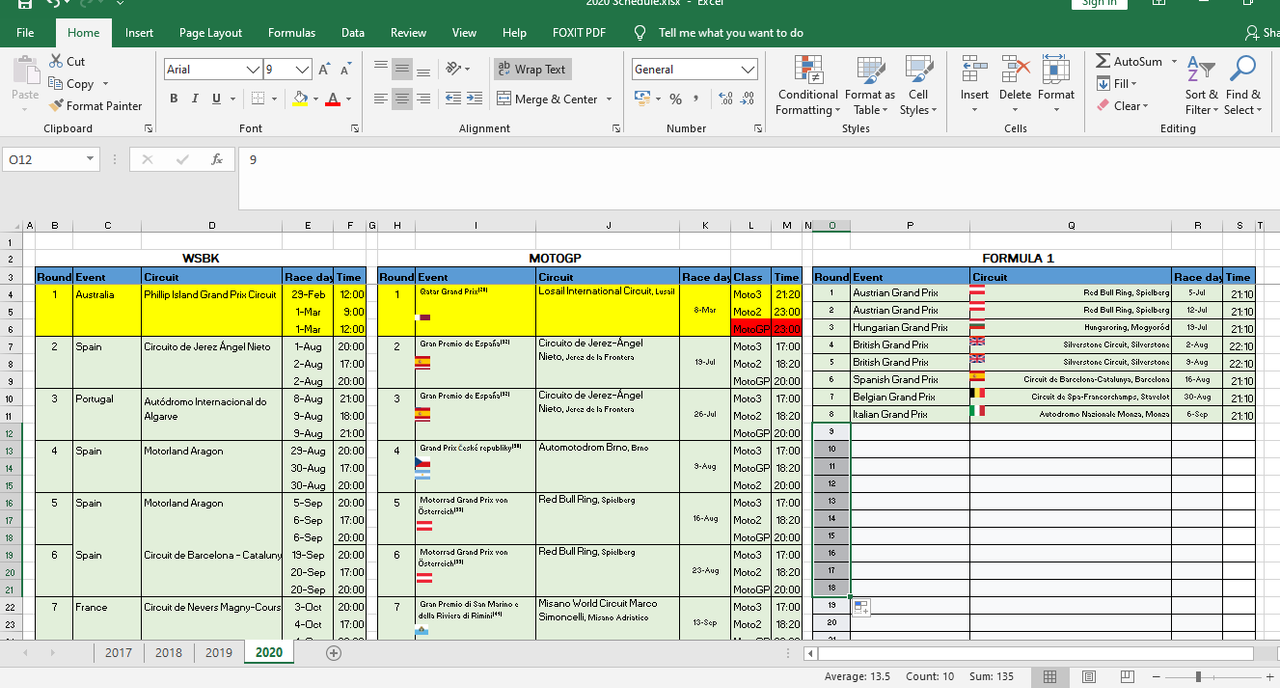
Task: Align text to the top
Action: (381, 69)
